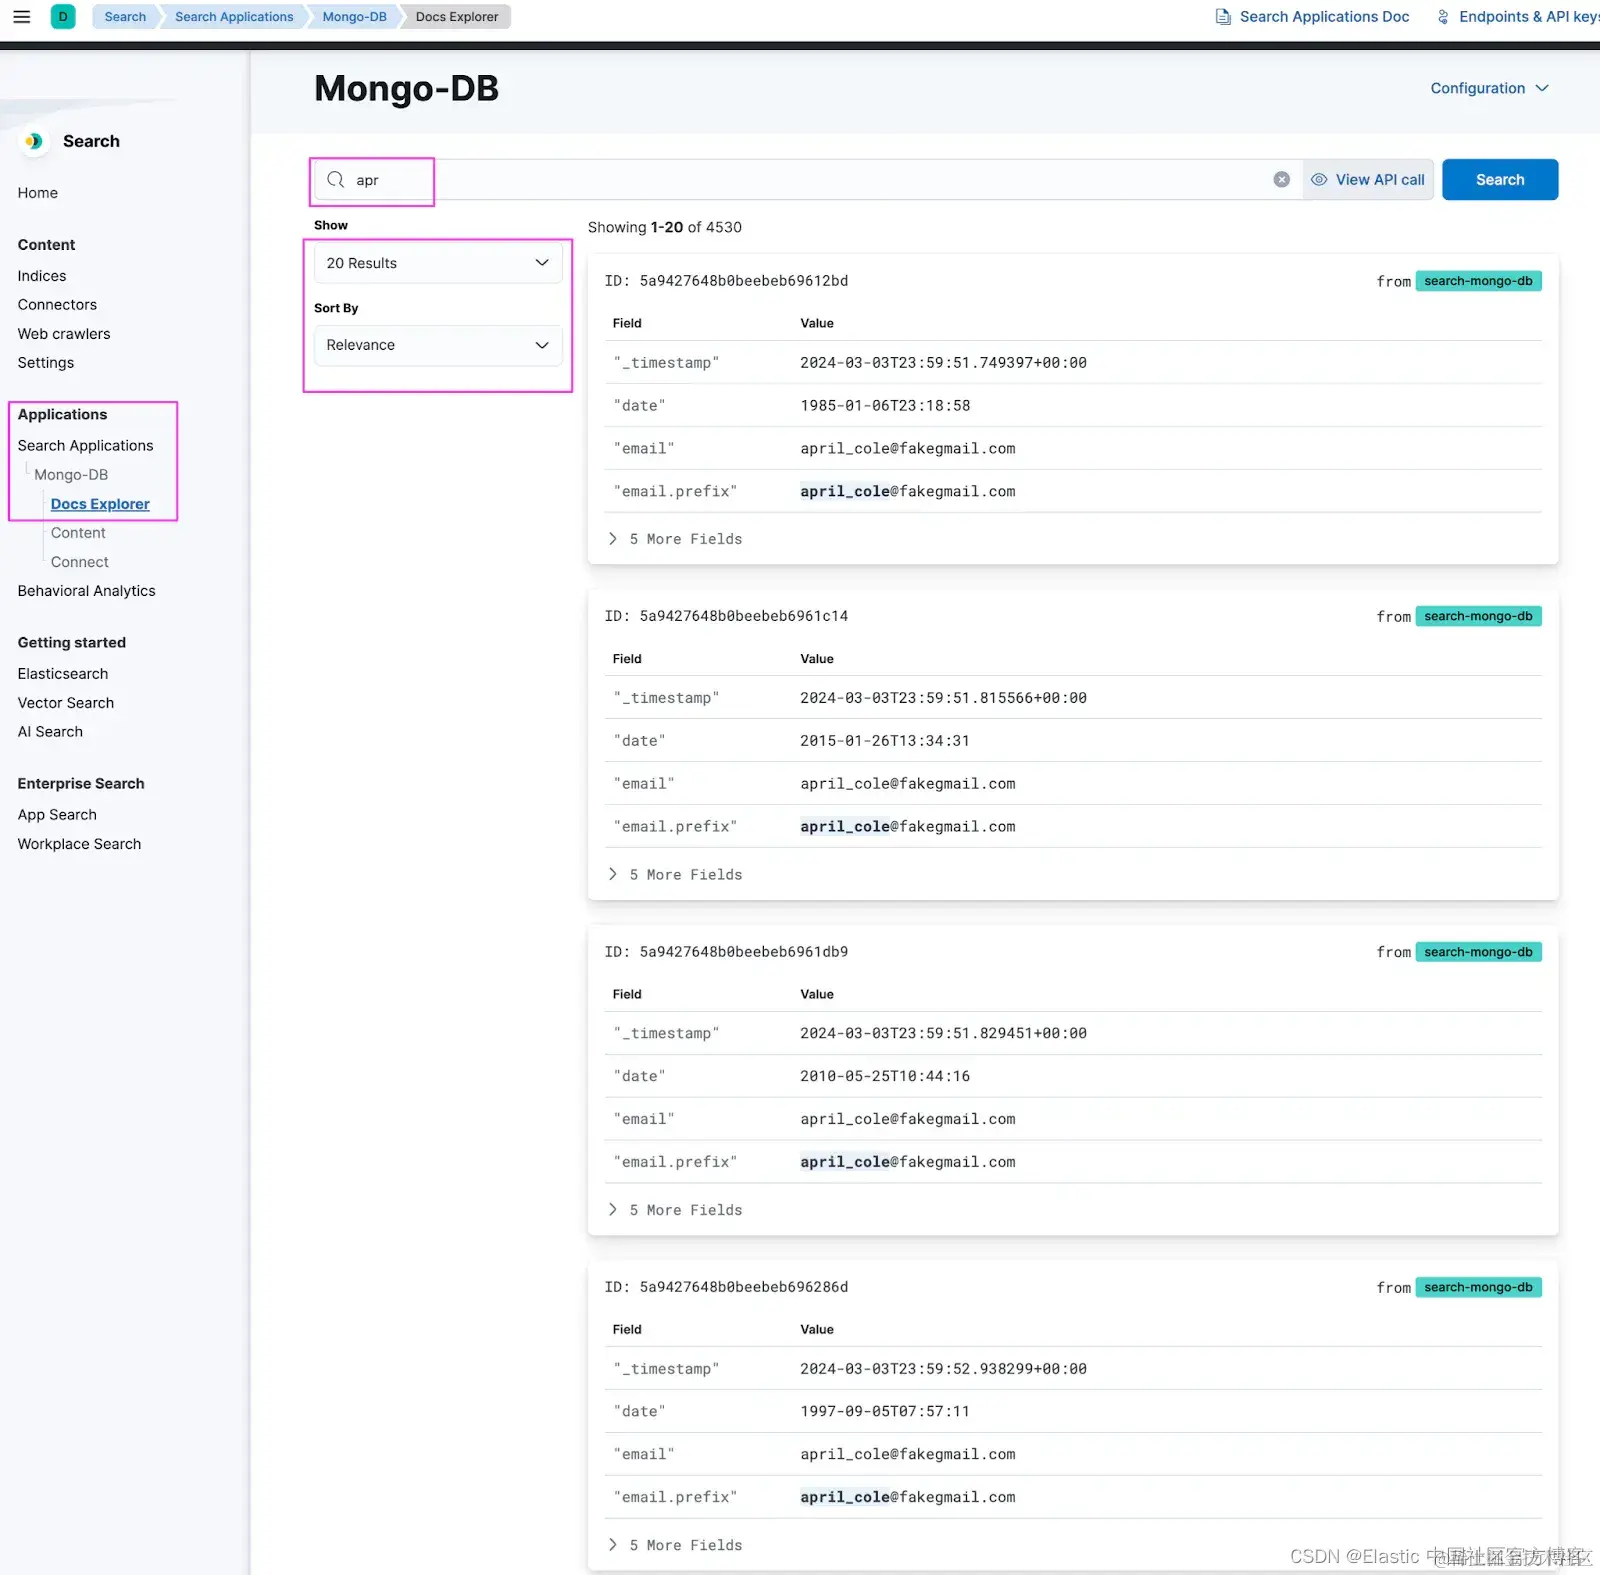
Task: Click the Docs Explorer breadcrumb
Action: click(x=457, y=17)
